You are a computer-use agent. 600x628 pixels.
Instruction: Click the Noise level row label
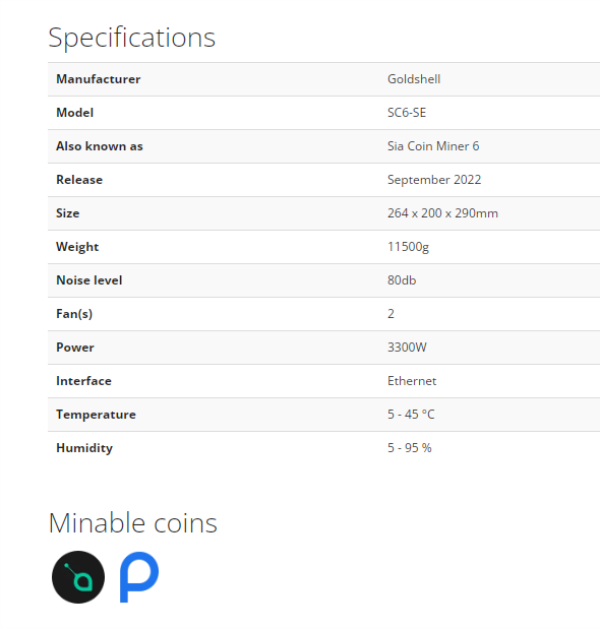(89, 280)
